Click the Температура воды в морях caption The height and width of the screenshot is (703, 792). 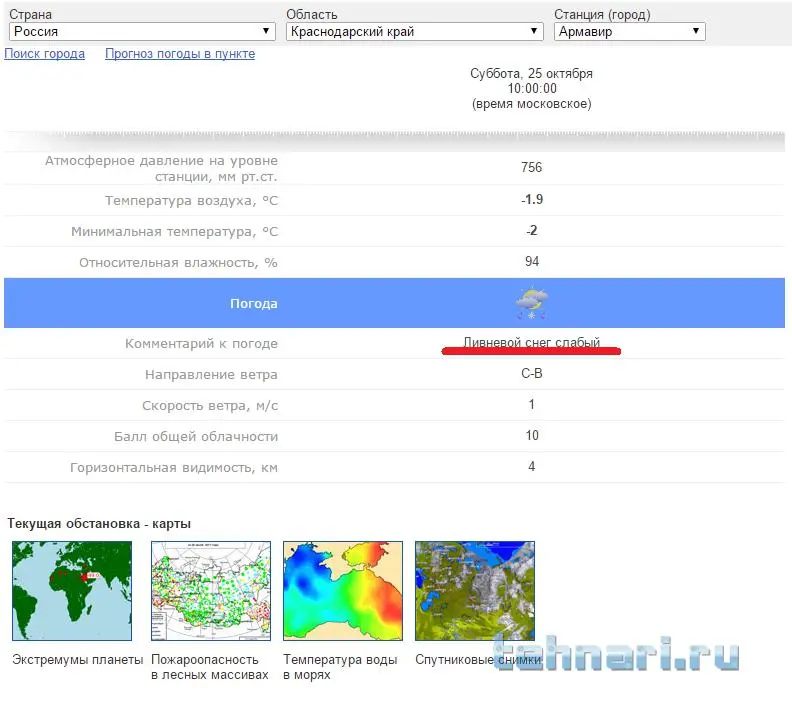340,667
